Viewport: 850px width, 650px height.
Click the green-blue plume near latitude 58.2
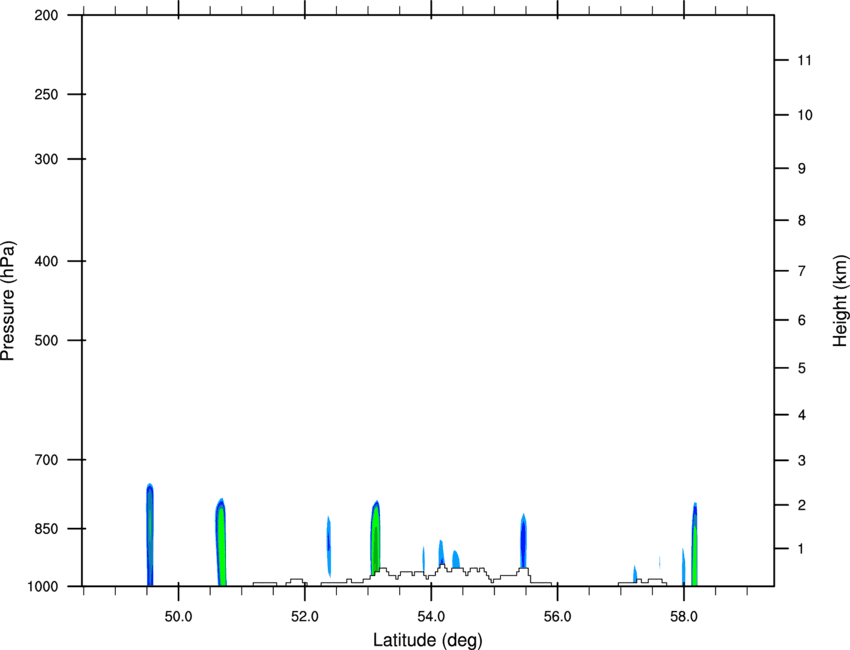pyautogui.click(x=694, y=544)
